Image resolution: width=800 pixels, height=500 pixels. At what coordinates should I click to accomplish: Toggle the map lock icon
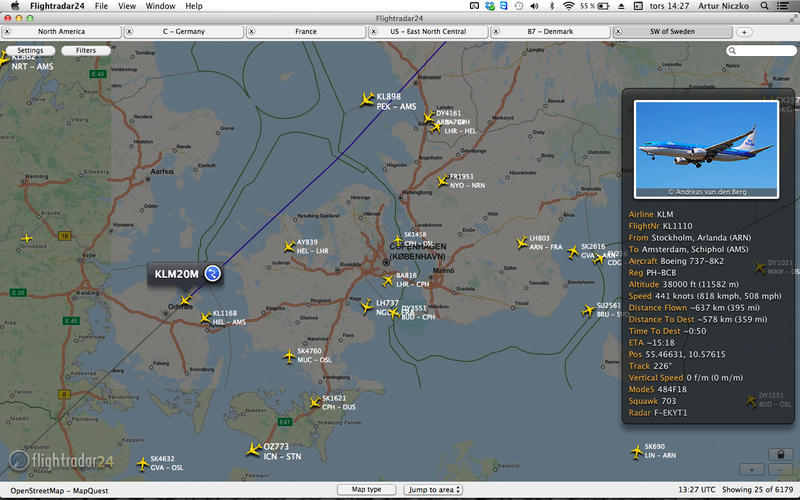coord(781,454)
